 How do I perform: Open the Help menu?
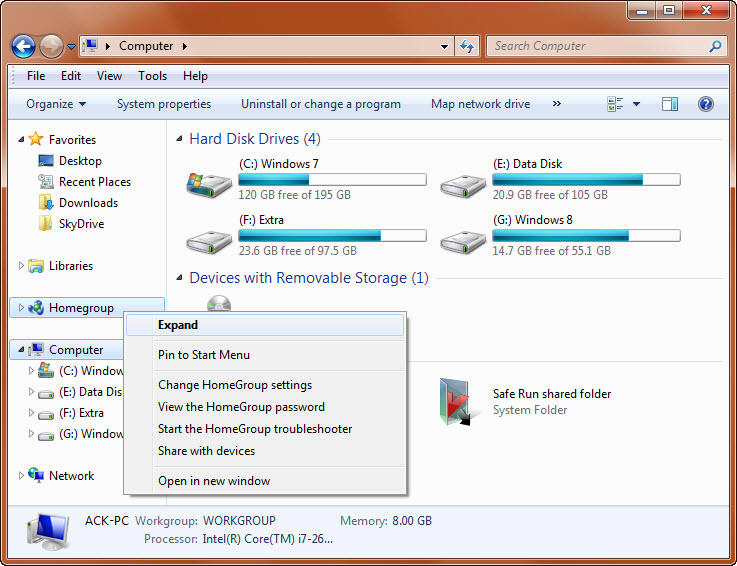195,76
